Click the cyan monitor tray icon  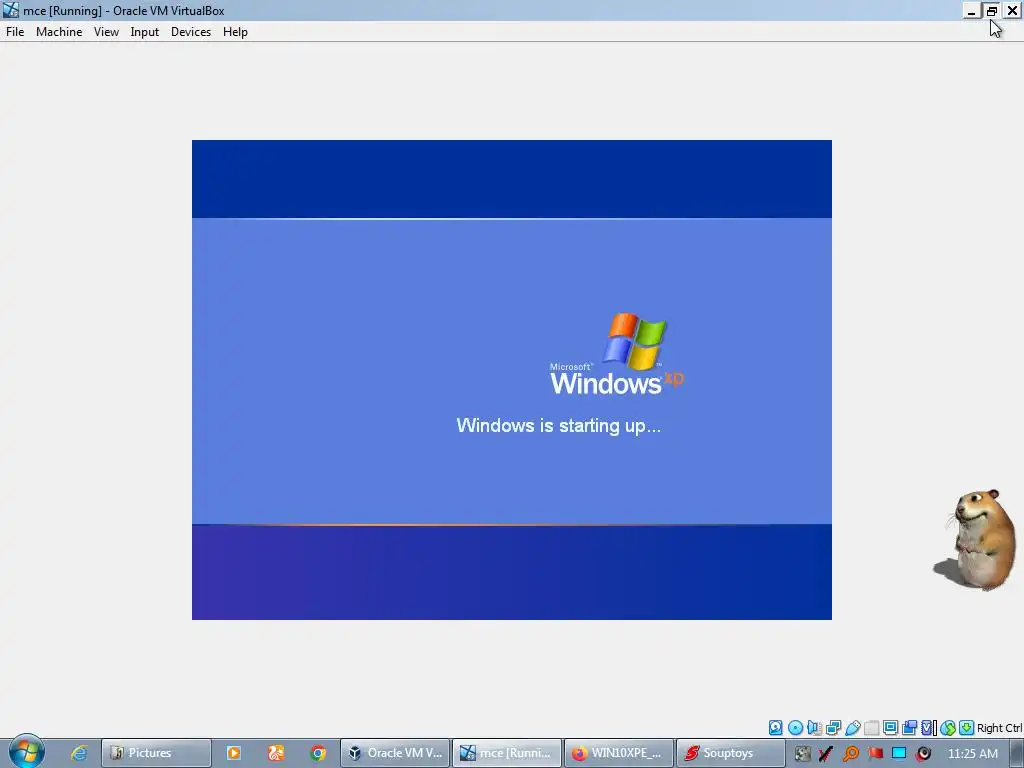[x=899, y=753]
